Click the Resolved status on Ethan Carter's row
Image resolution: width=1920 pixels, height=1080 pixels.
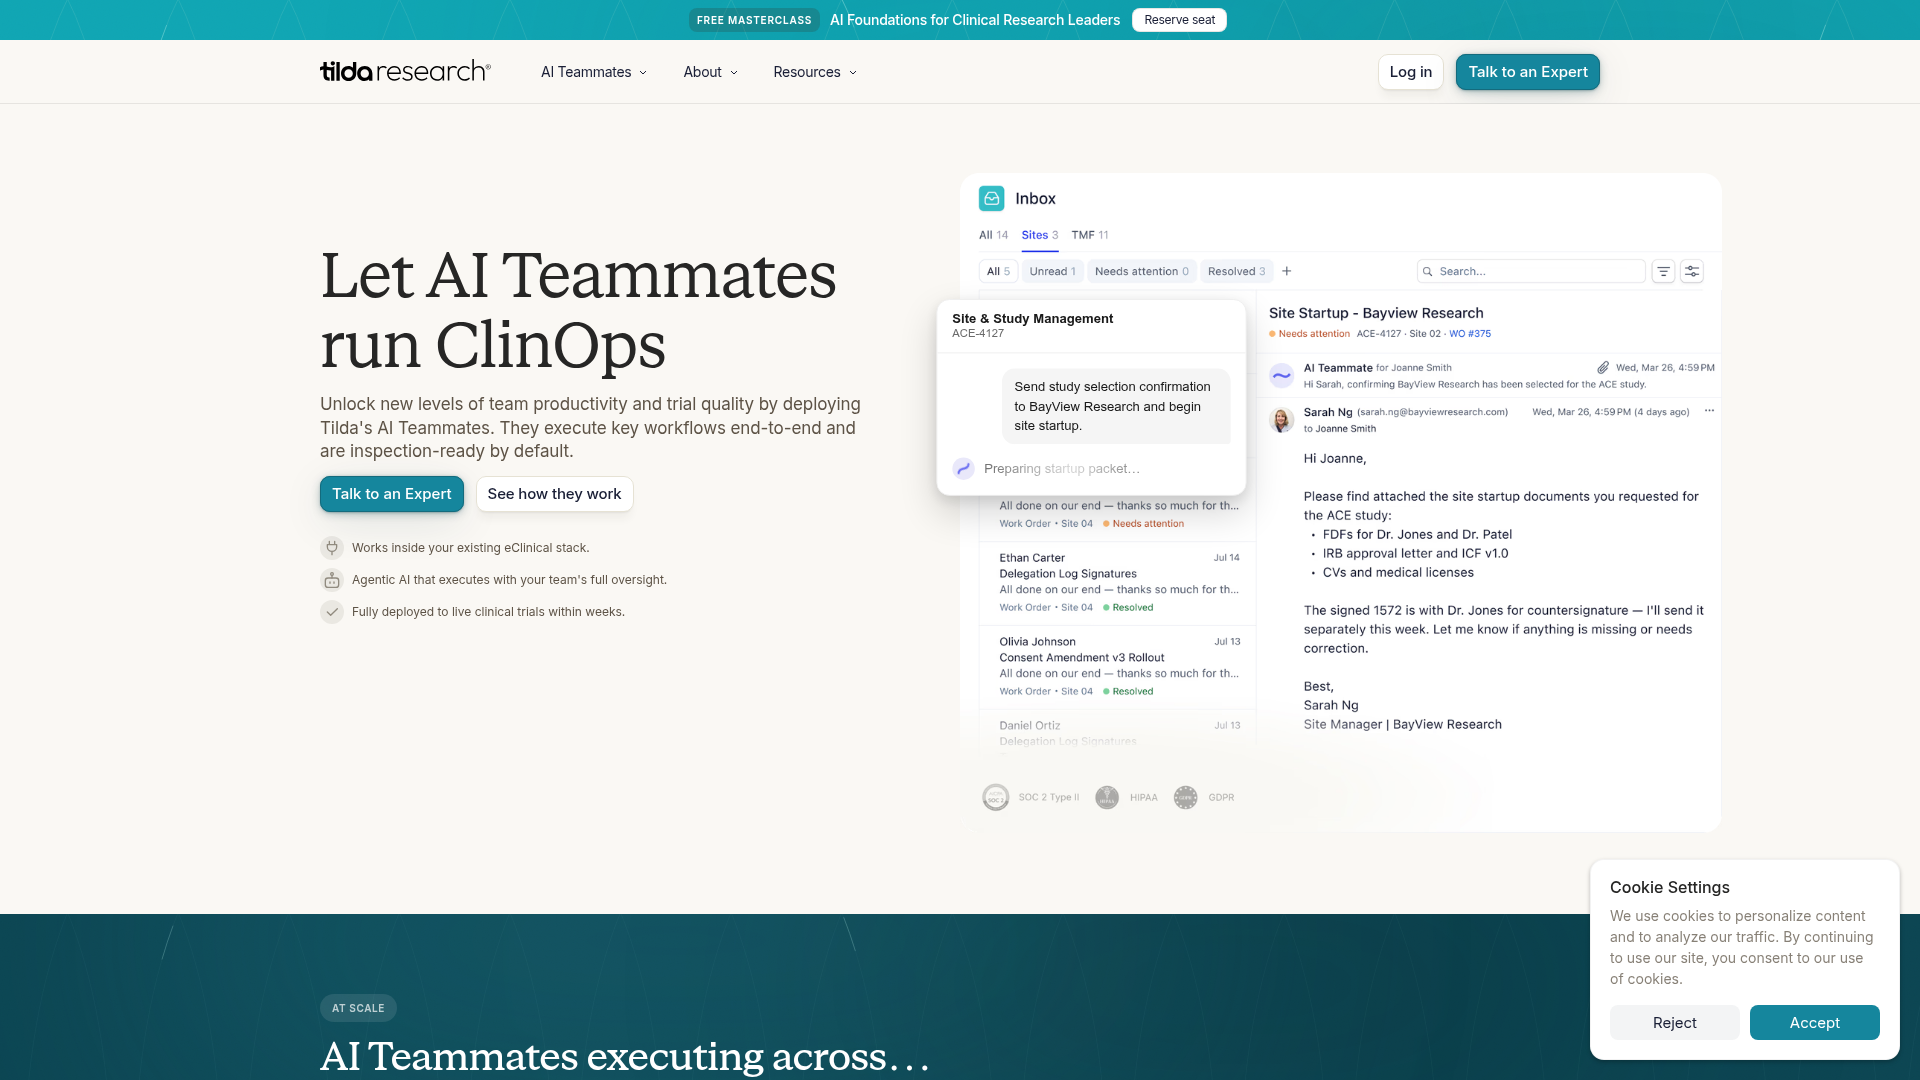[x=1128, y=608]
